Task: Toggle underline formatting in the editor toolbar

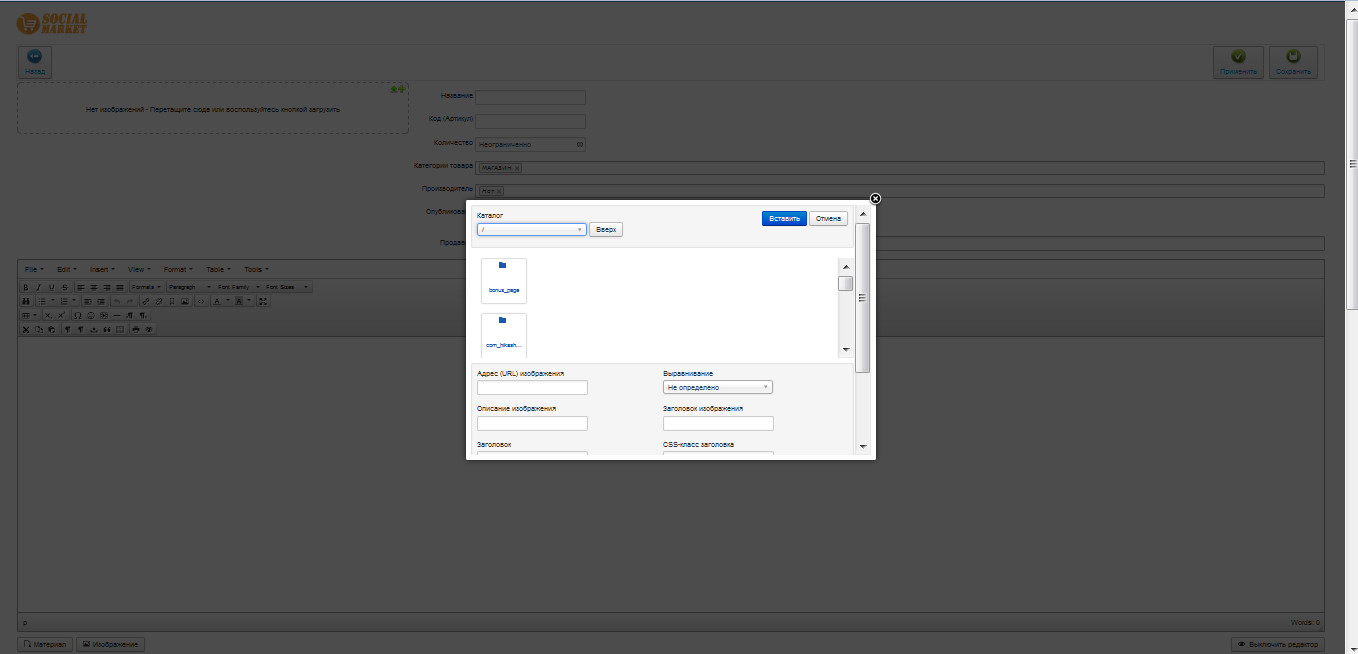Action: pyautogui.click(x=52, y=287)
